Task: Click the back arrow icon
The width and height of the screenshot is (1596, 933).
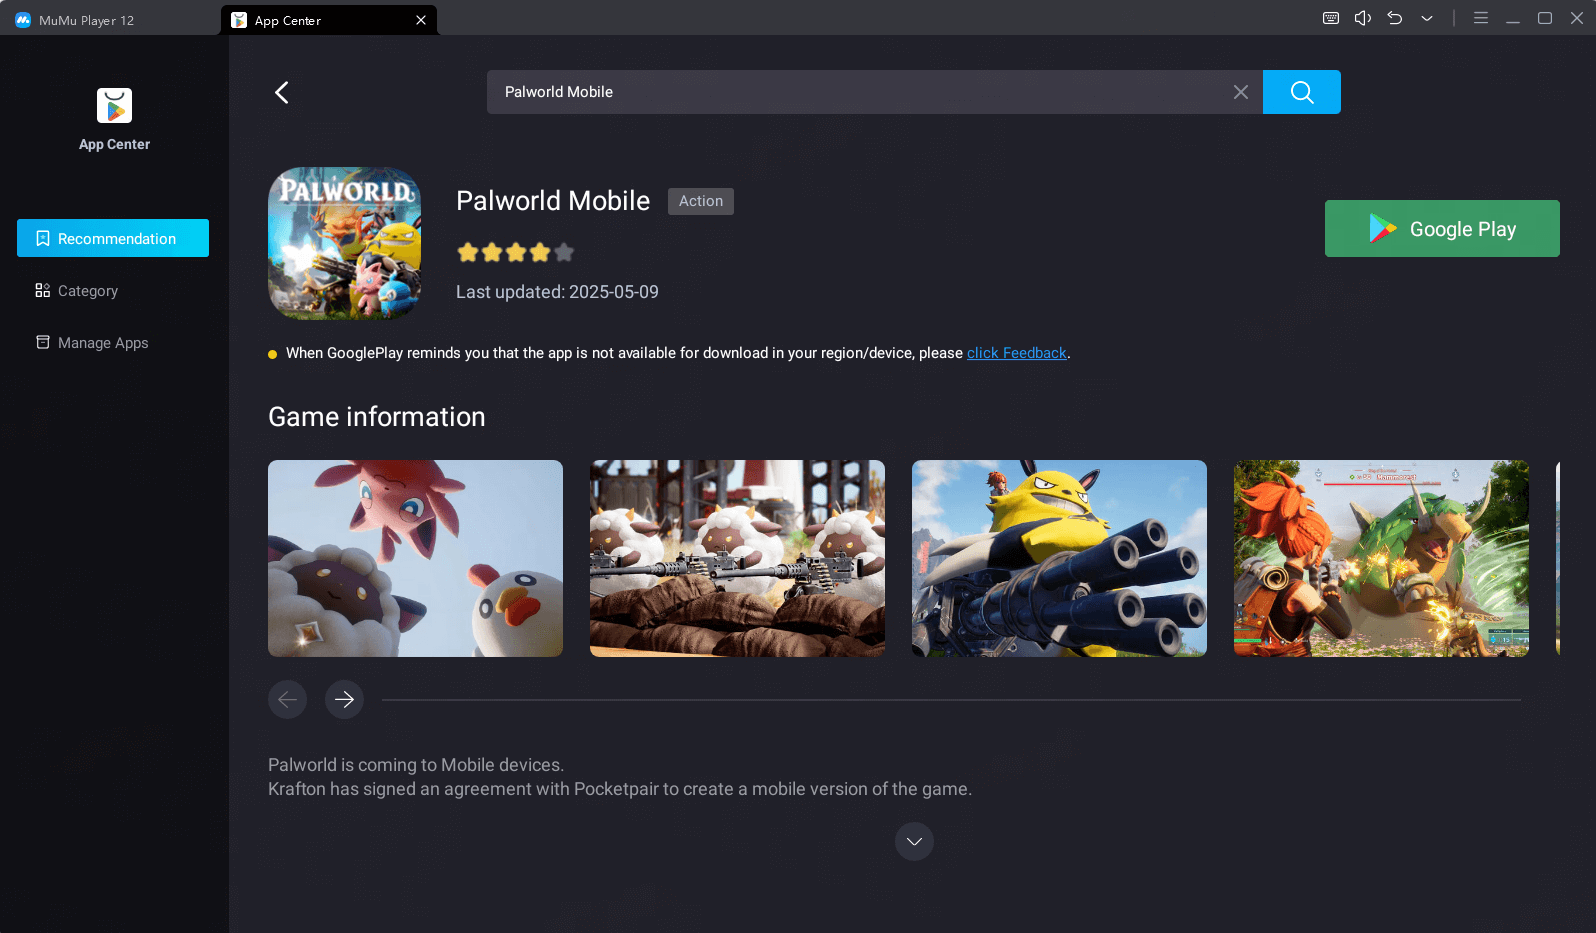Action: [x=282, y=92]
